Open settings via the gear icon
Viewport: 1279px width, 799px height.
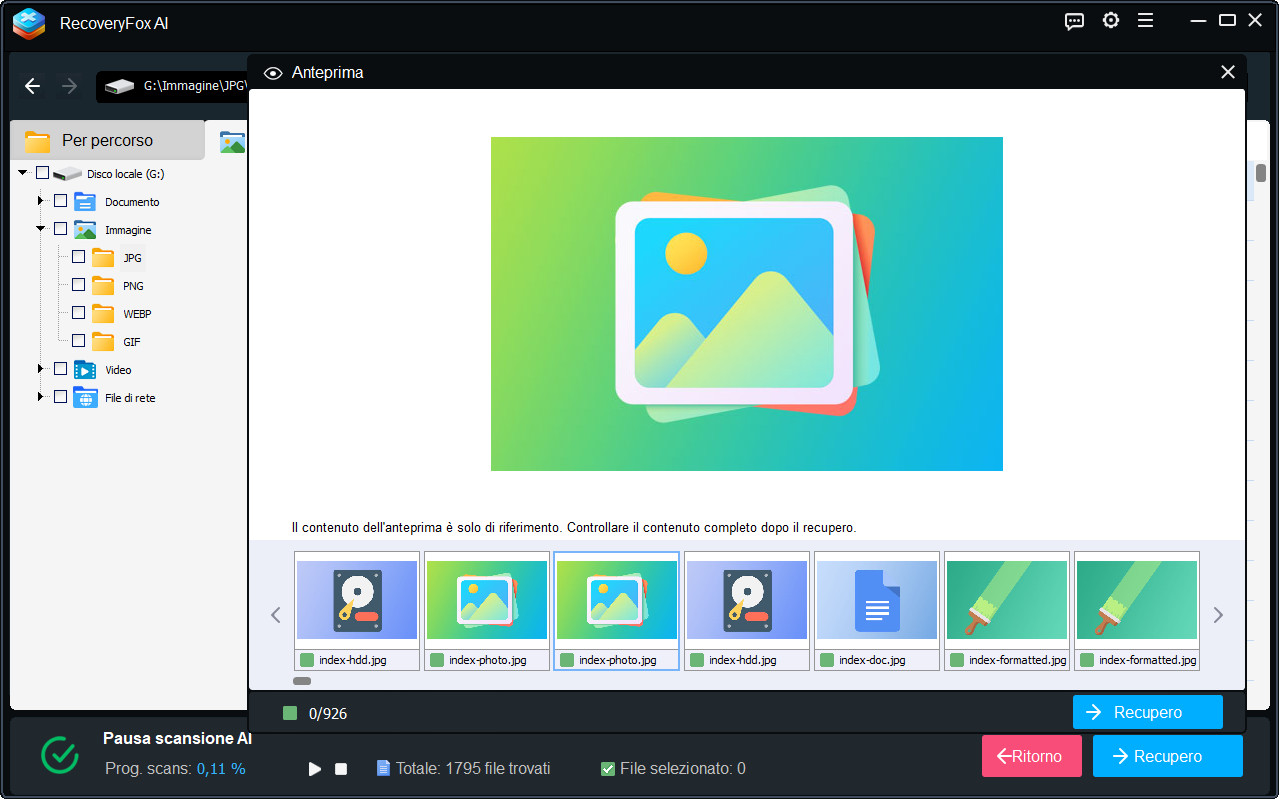pos(1111,21)
